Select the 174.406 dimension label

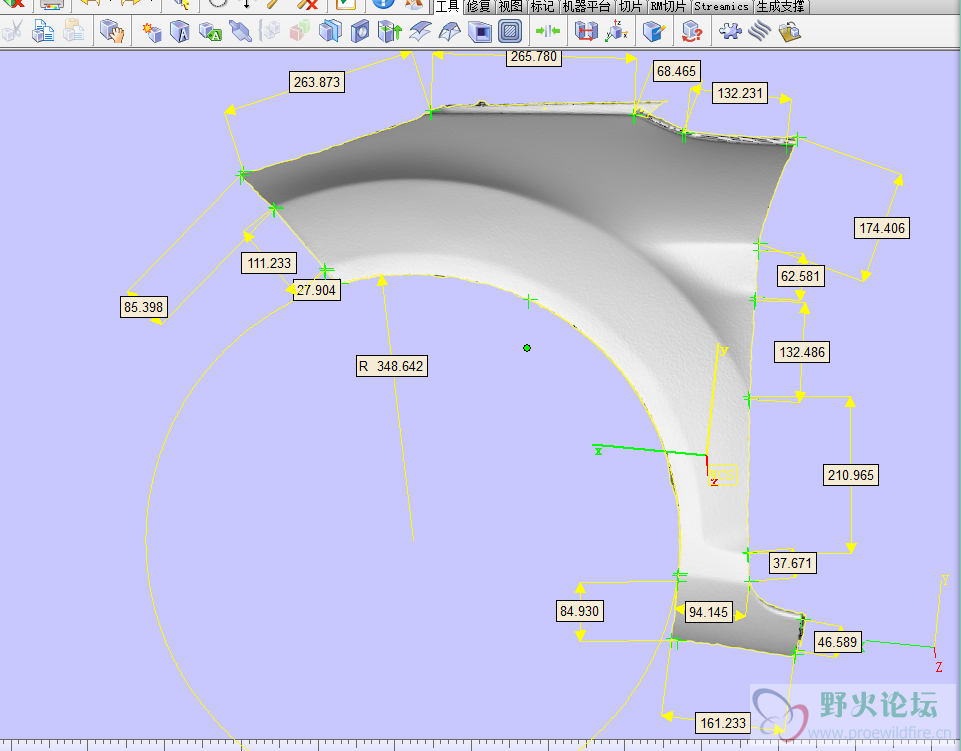882,228
